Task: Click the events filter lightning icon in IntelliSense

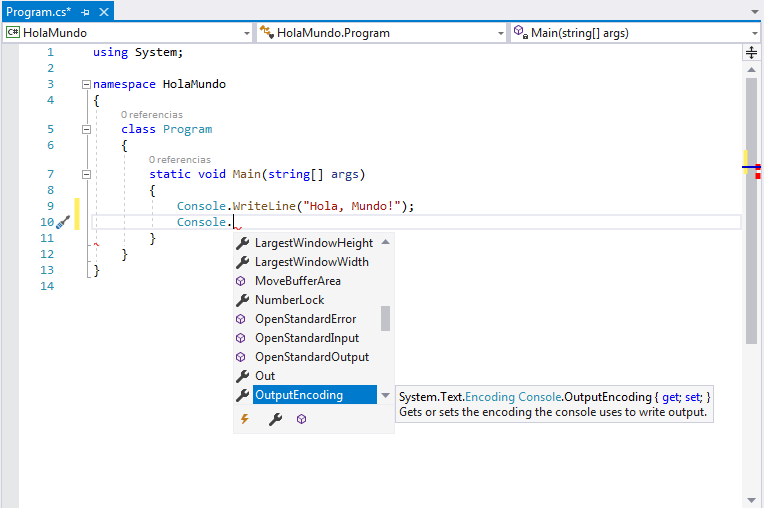Action: (243, 420)
